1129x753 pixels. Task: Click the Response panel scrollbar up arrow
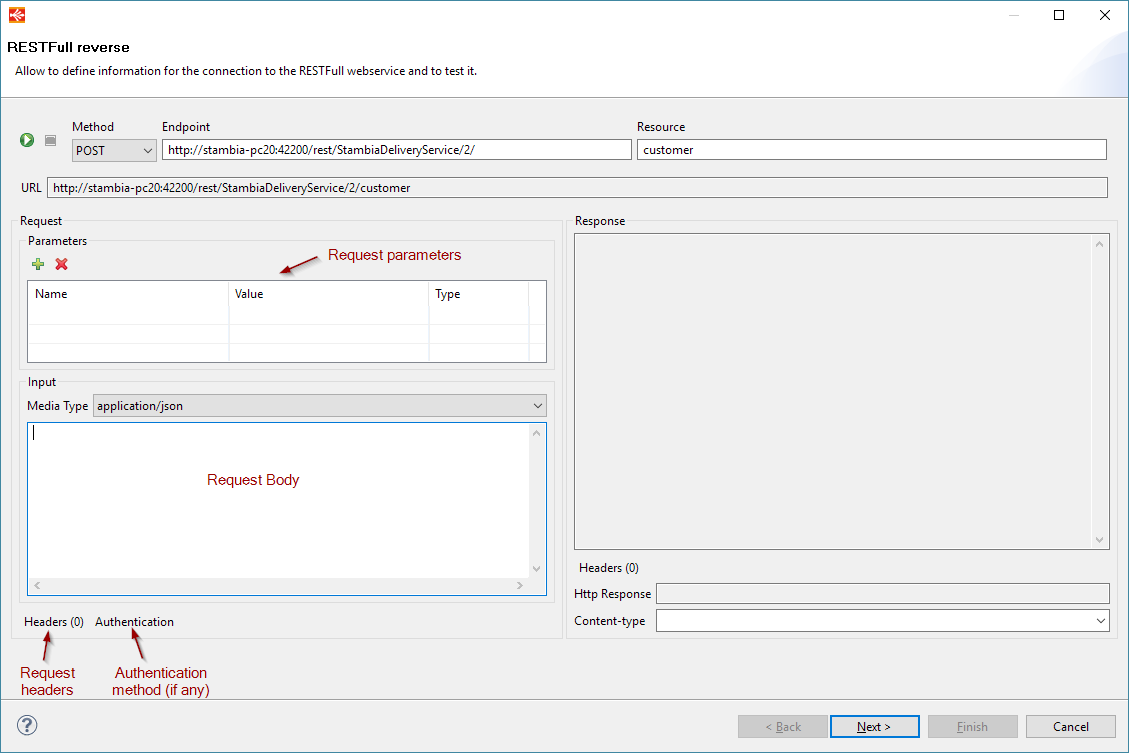pyautogui.click(x=1098, y=241)
